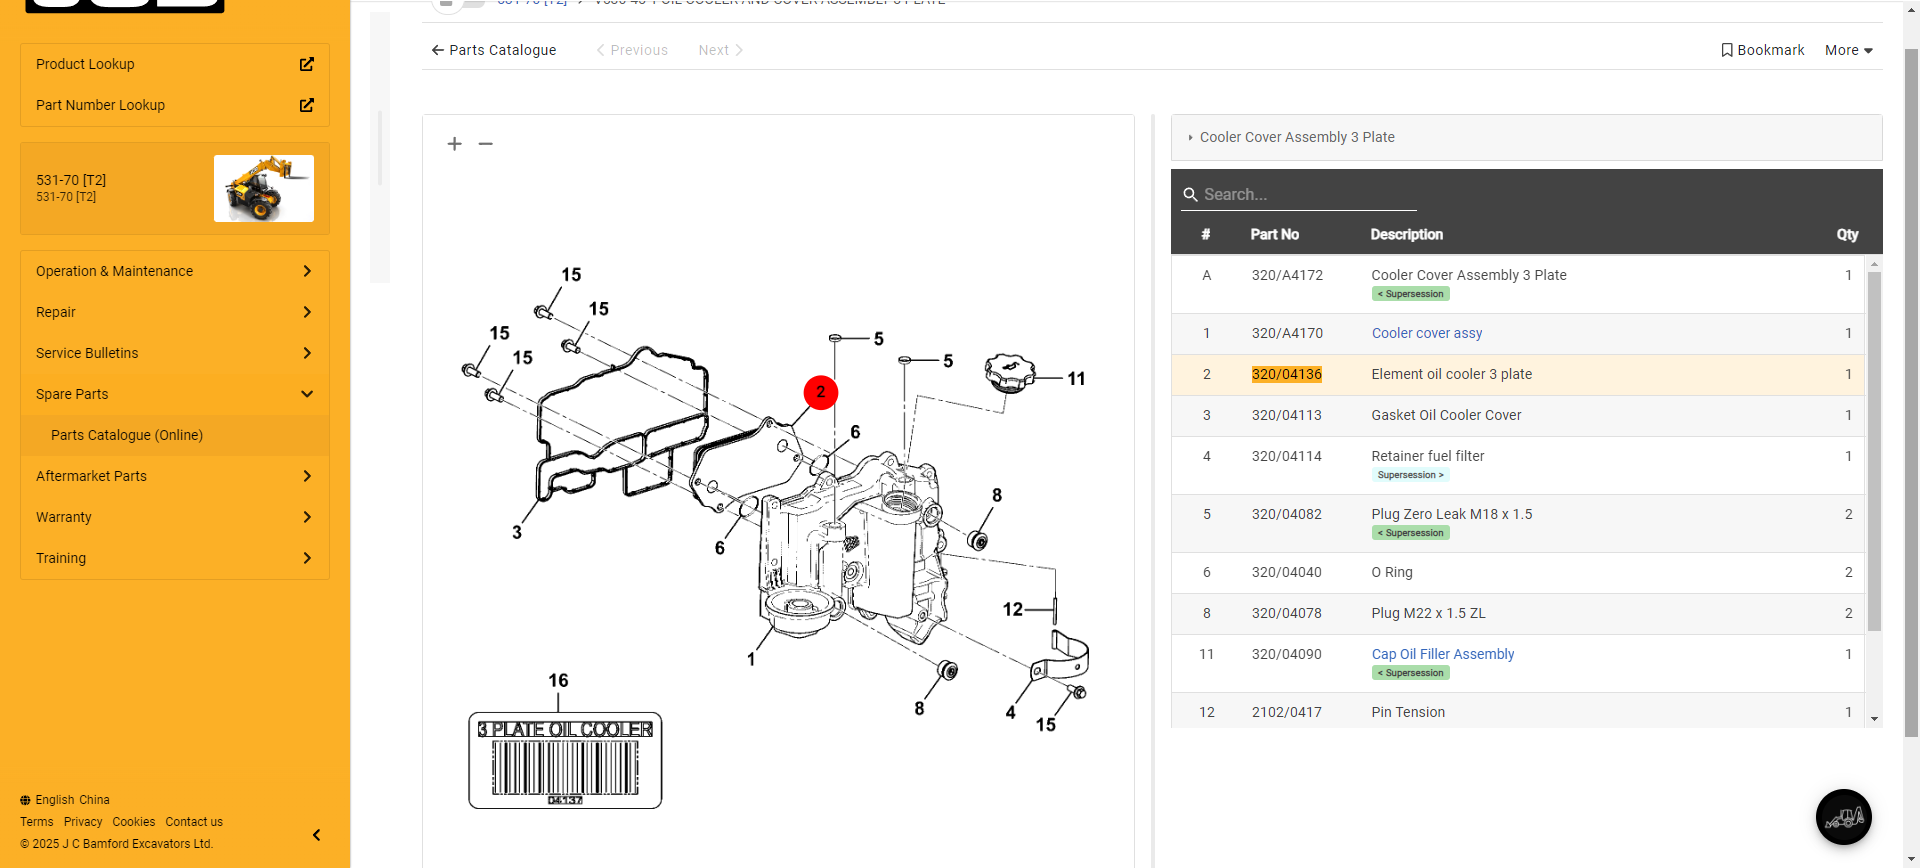Click the 531-70 machine thumbnail
The width and height of the screenshot is (1920, 868).
264,188
